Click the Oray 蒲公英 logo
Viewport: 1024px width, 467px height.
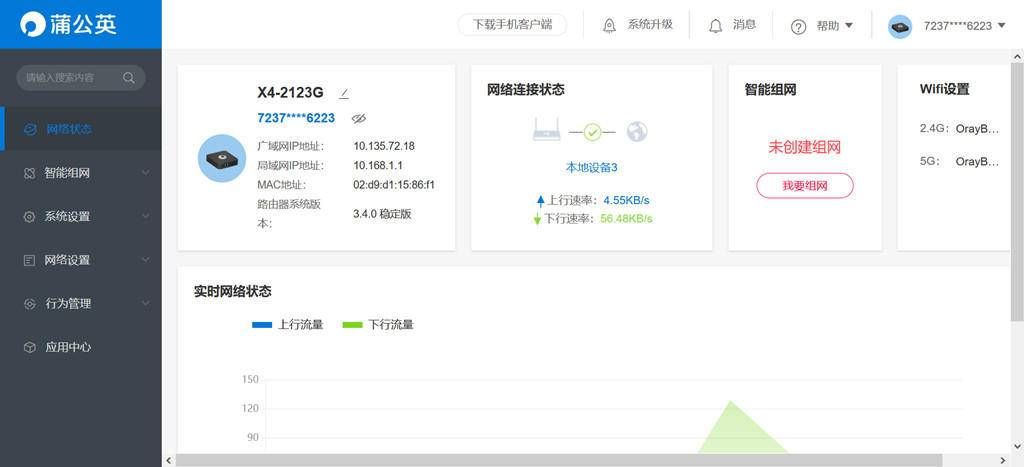click(69, 24)
